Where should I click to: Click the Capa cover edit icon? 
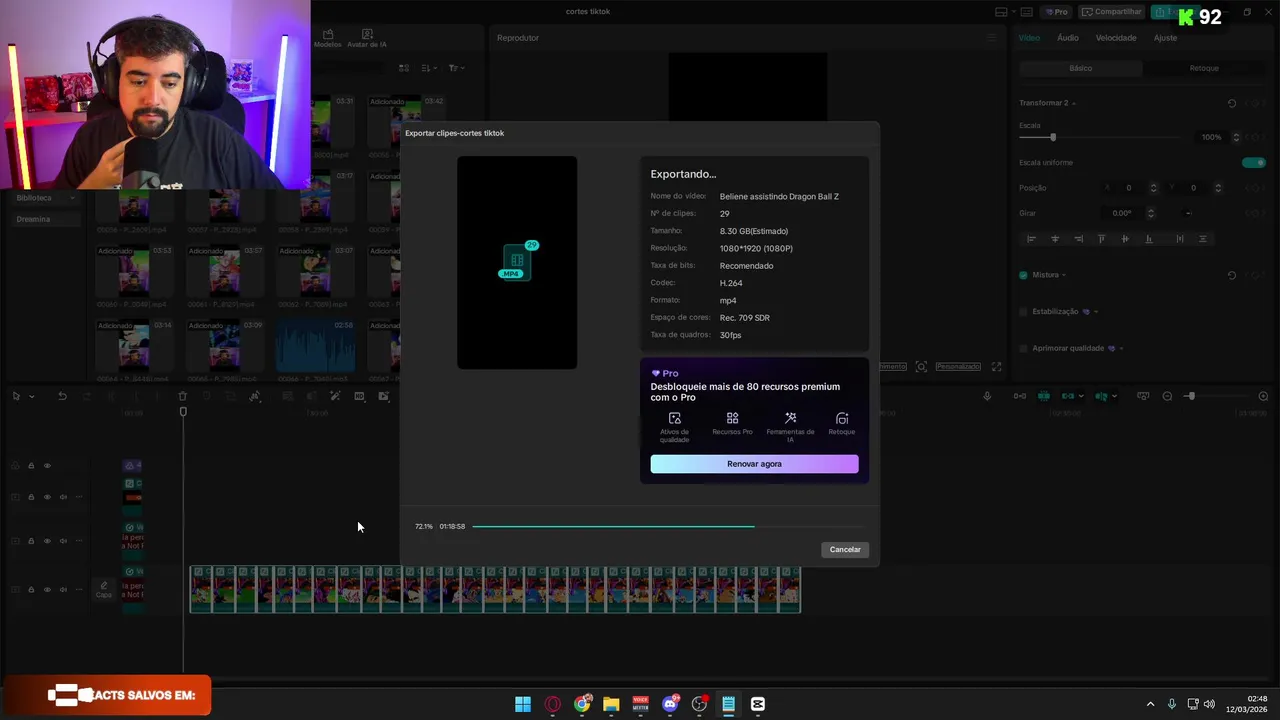pyautogui.click(x=104, y=589)
